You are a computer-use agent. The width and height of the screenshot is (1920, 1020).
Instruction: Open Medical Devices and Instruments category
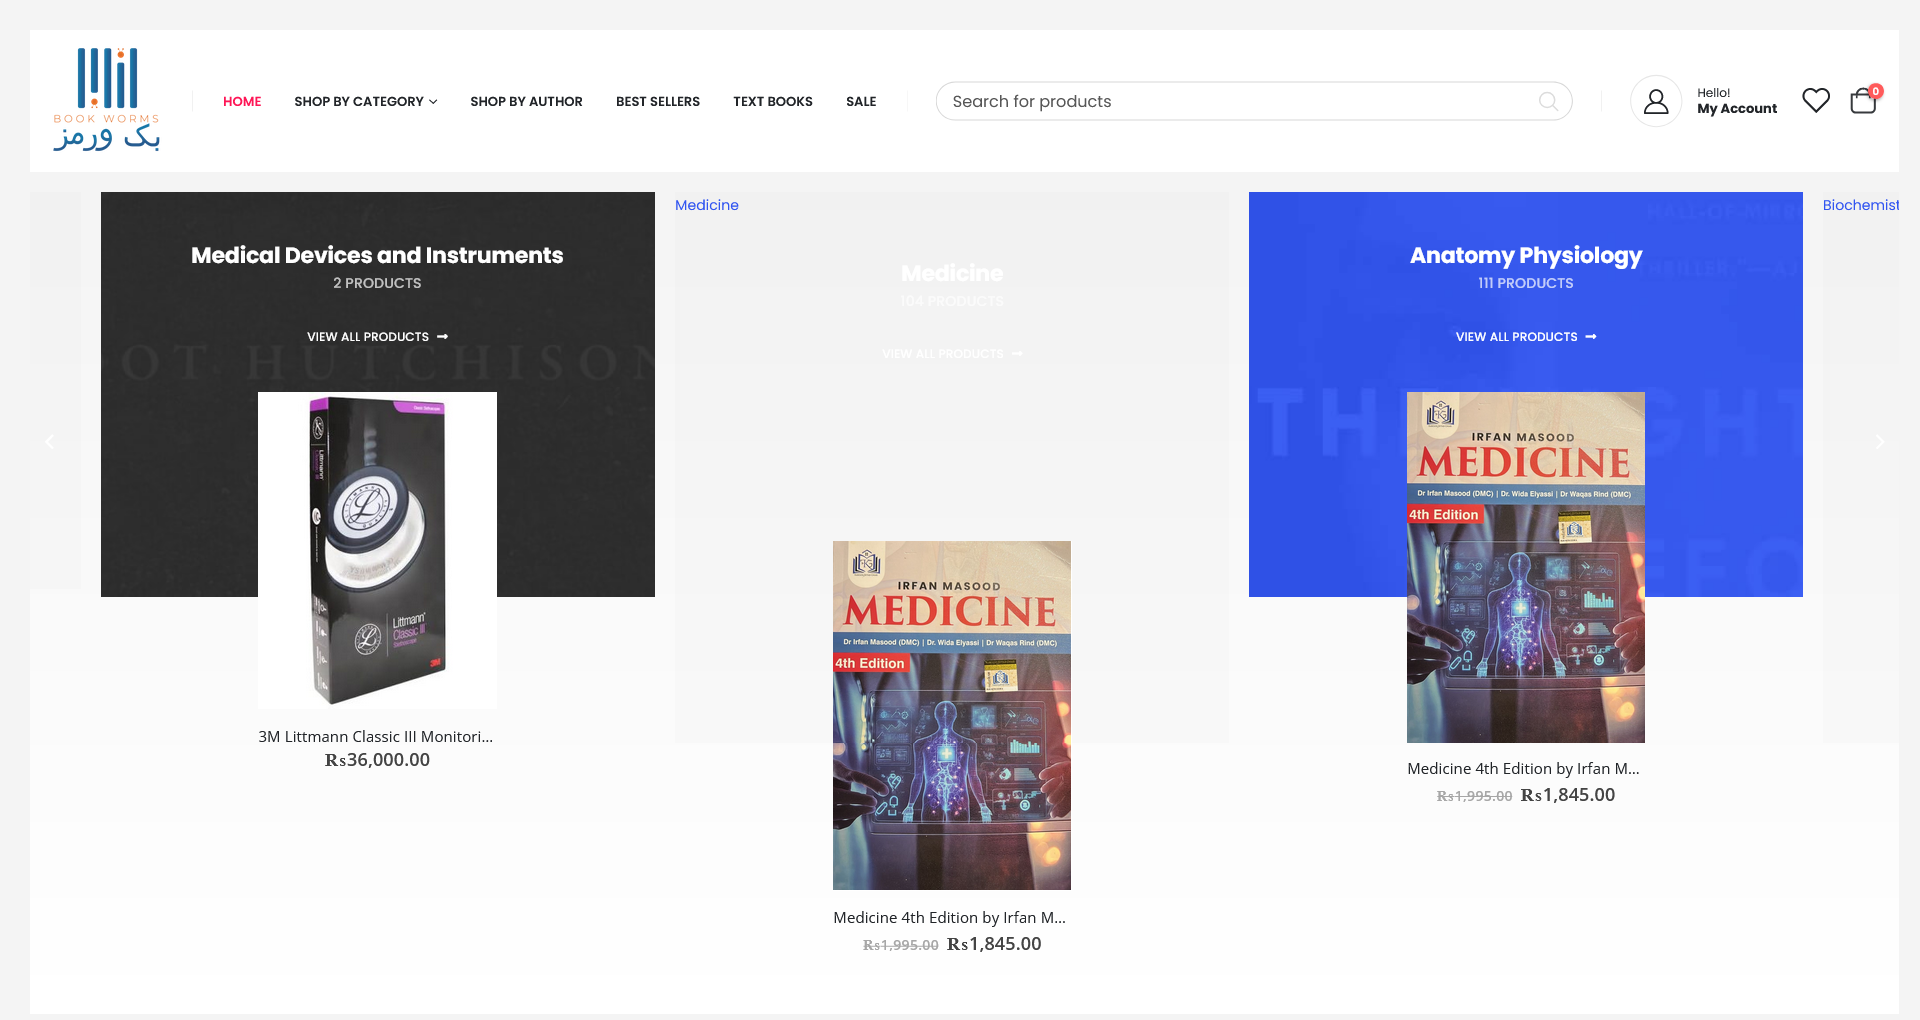377,255
